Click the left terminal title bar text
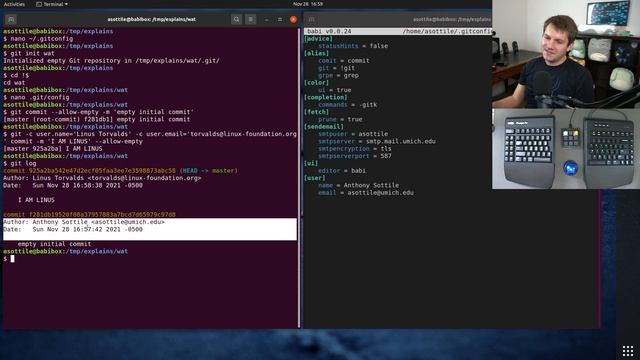This screenshot has height=360, width=640. click(x=151, y=19)
